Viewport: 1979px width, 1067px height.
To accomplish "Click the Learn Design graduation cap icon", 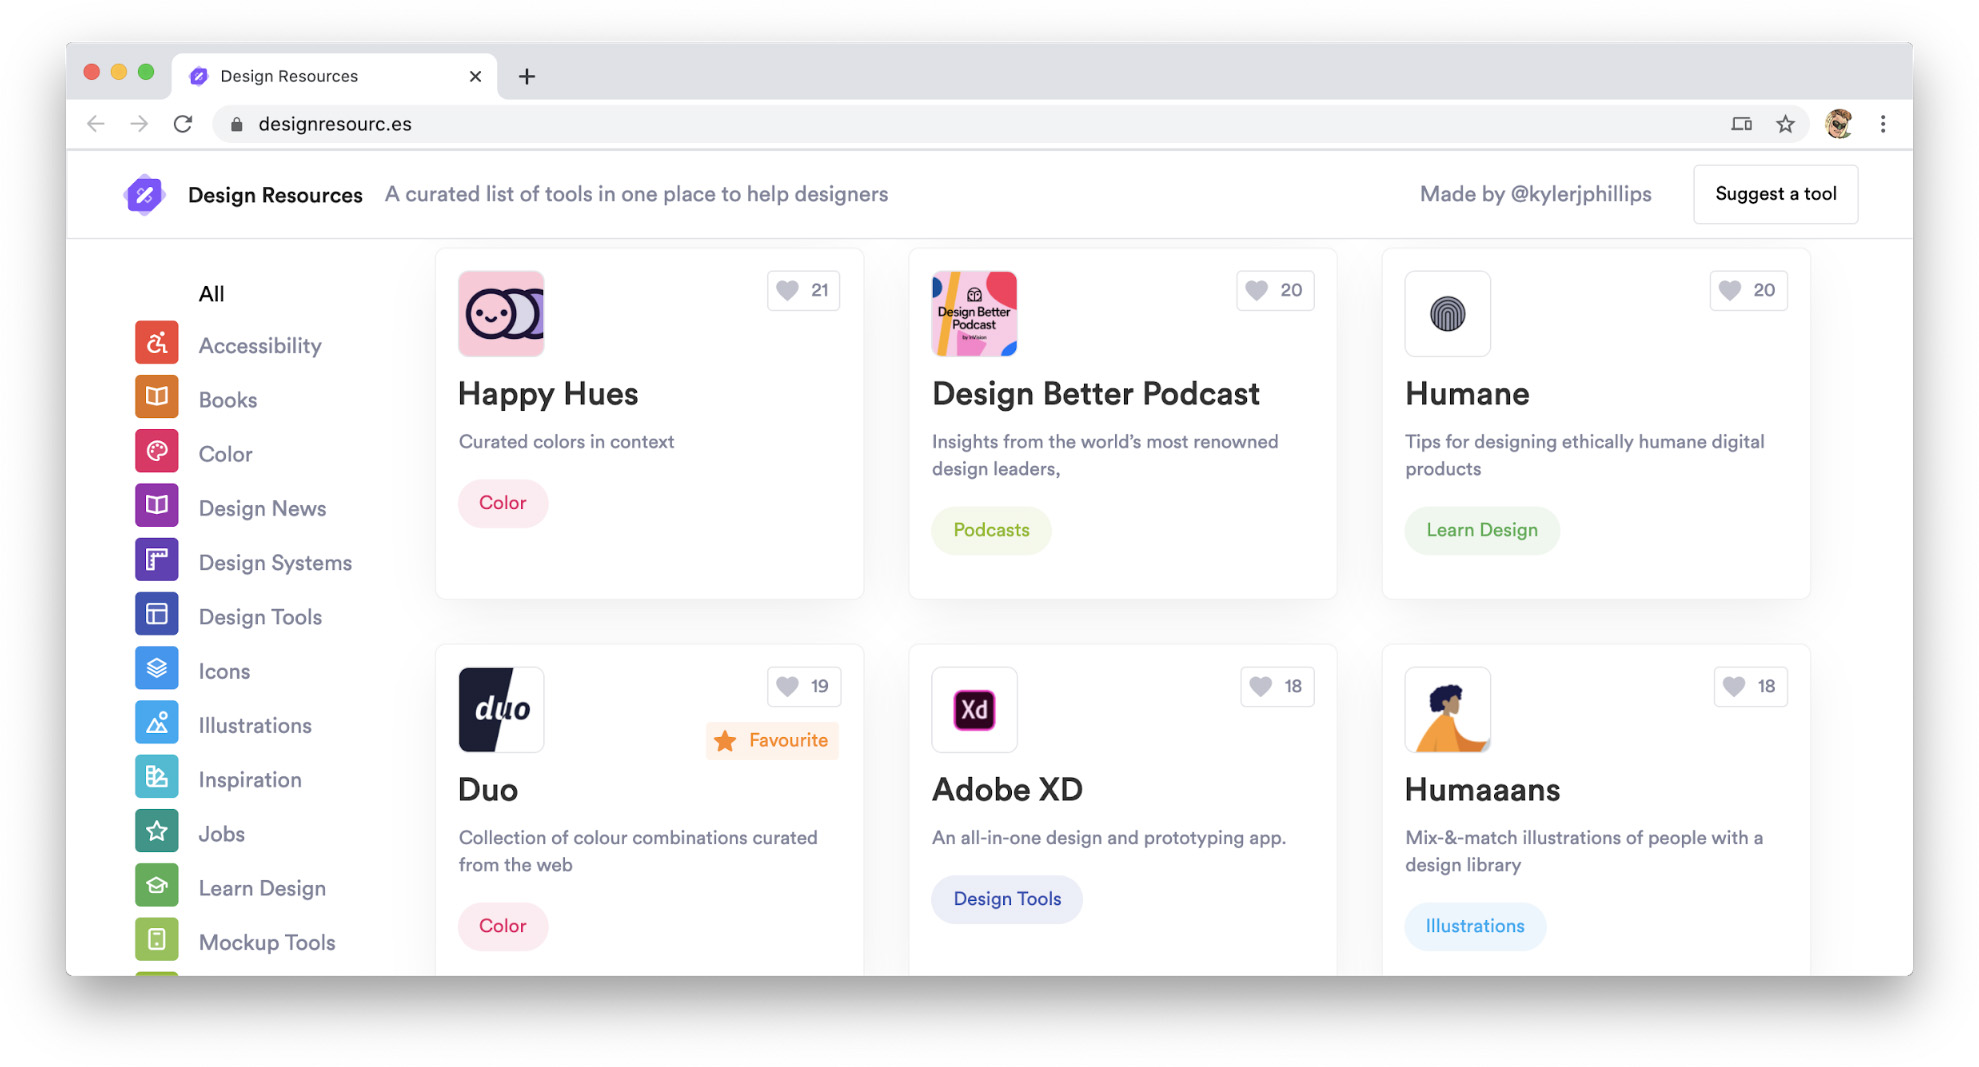I will pyautogui.click(x=157, y=885).
